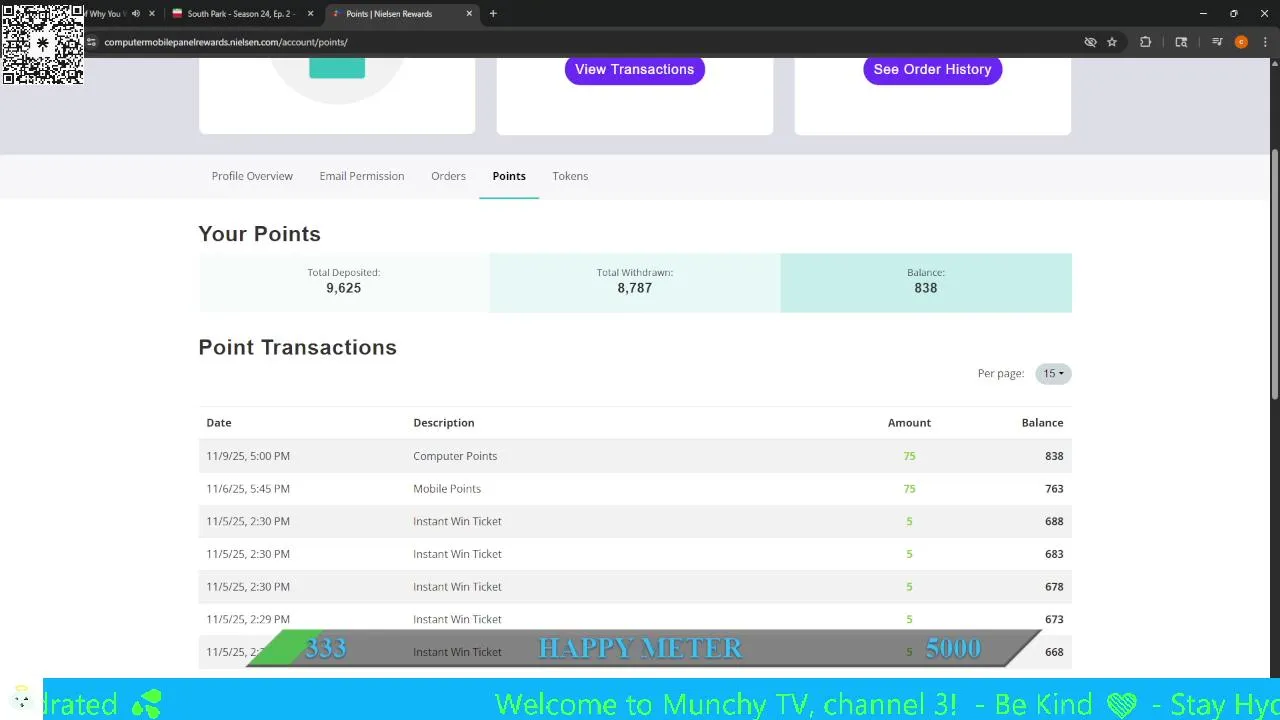Image resolution: width=1280 pixels, height=720 pixels.
Task: Open a new tab with plus icon
Action: (493, 14)
